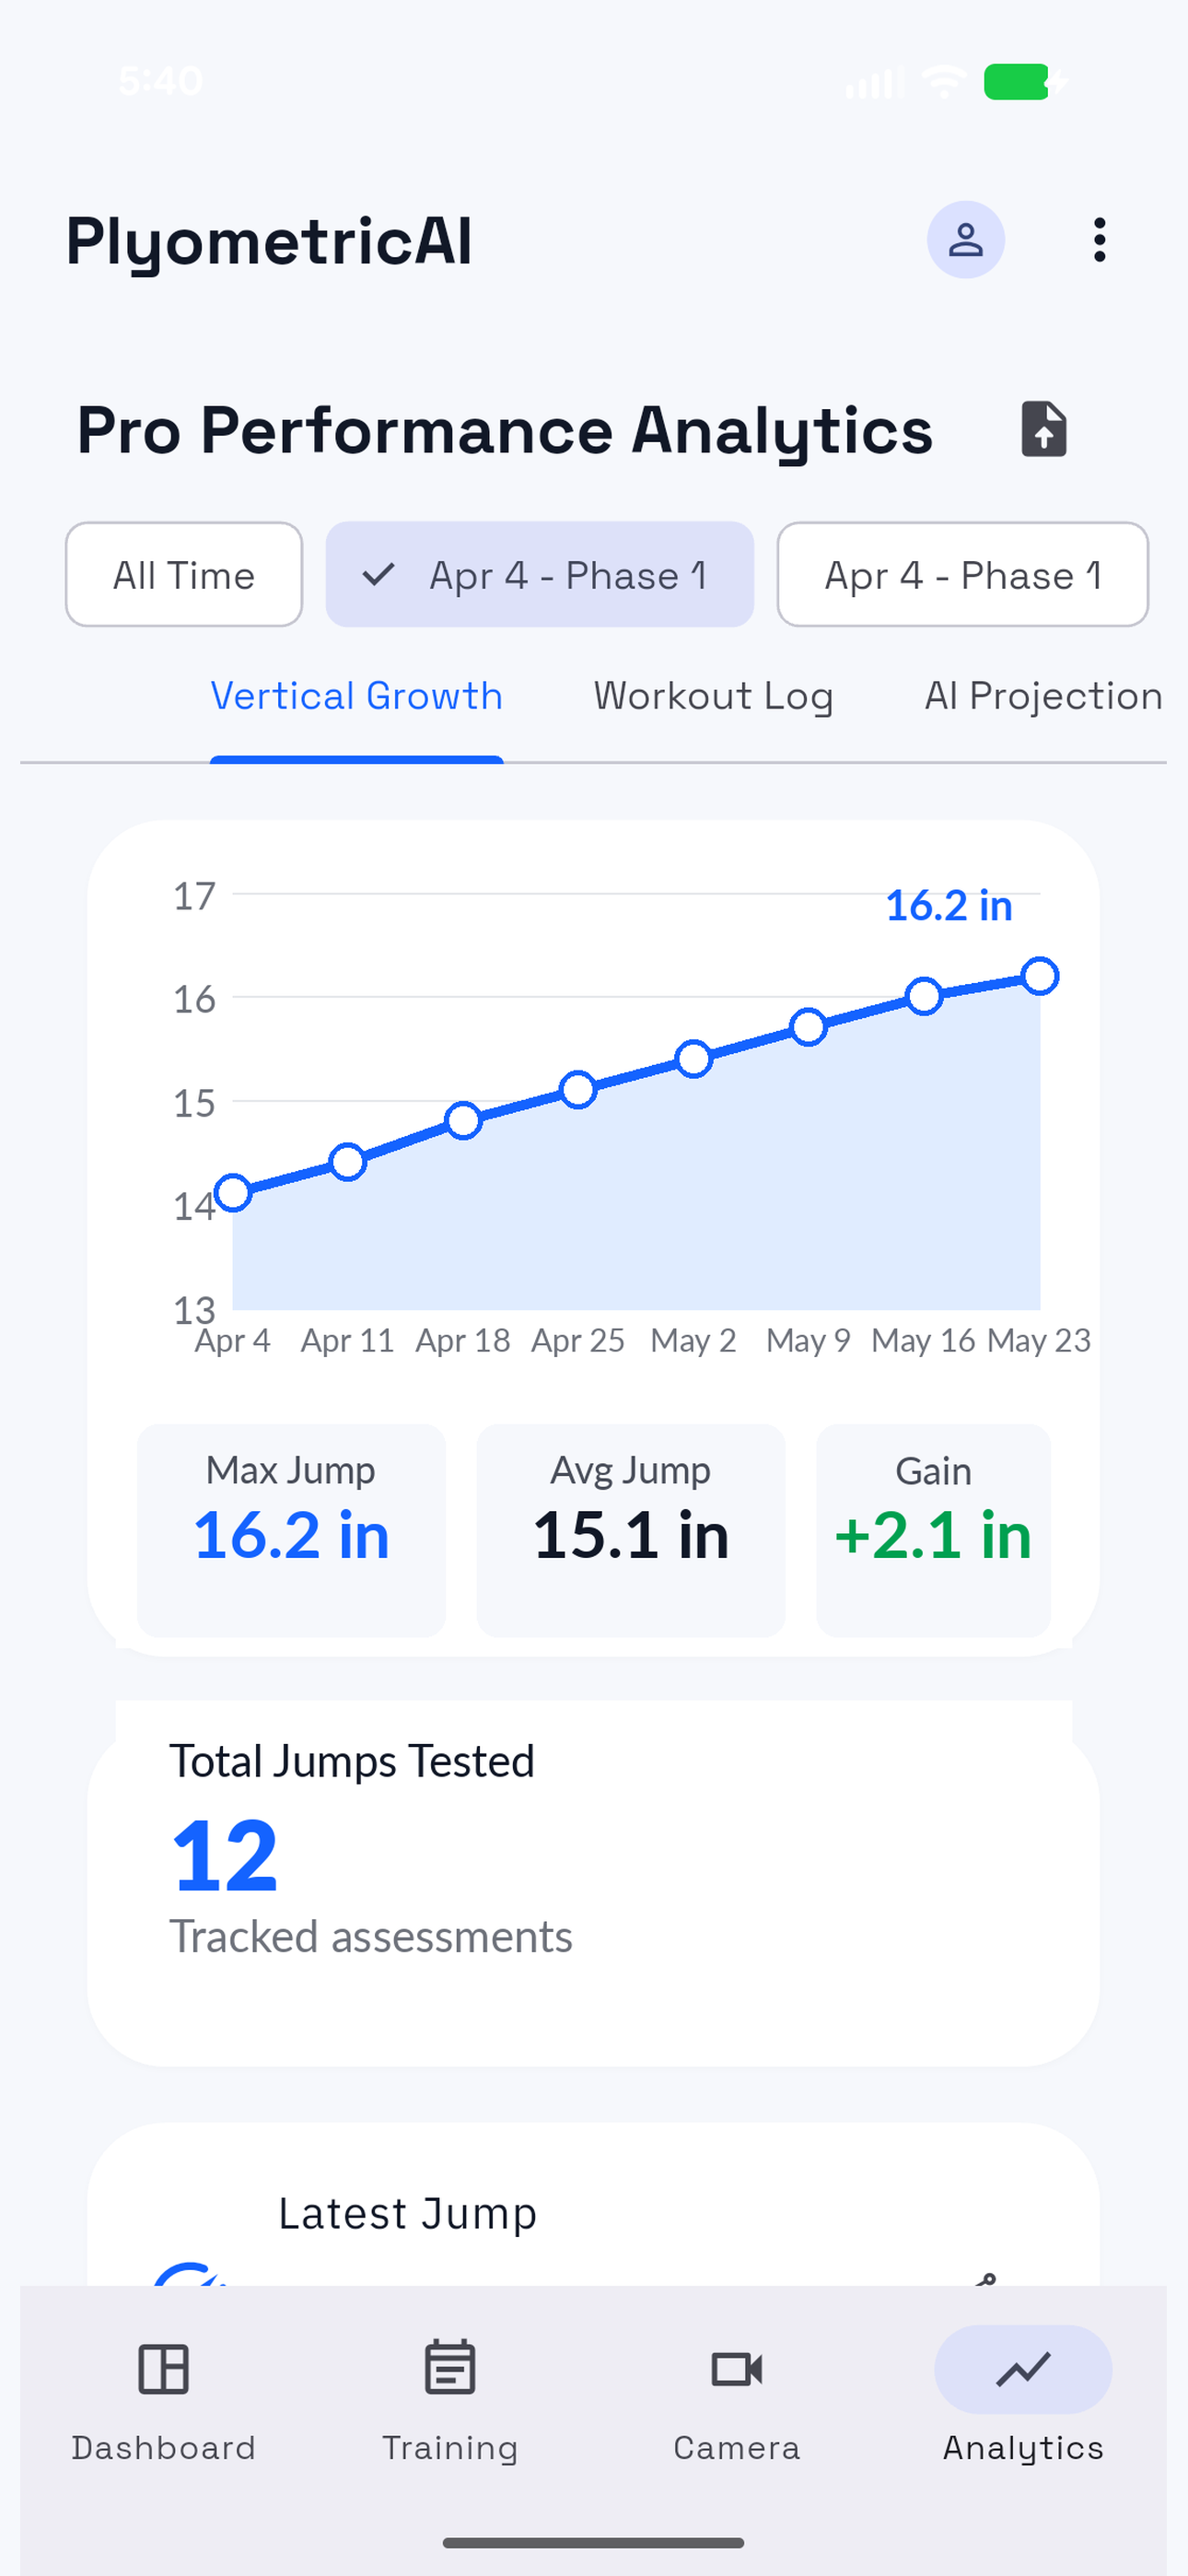Image resolution: width=1188 pixels, height=2576 pixels.
Task: Deselect the checked Apr 4 - Phase 1 chip
Action: pyautogui.click(x=540, y=574)
